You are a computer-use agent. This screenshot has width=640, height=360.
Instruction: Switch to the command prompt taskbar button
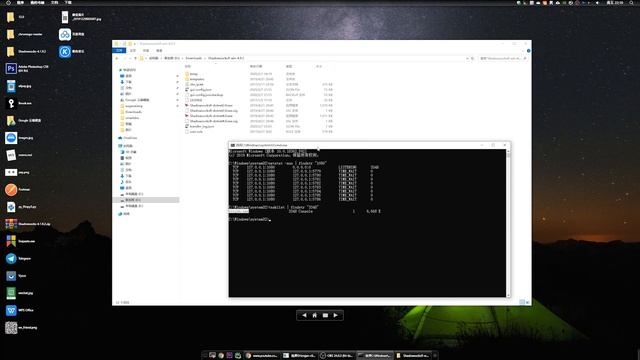pos(374,356)
